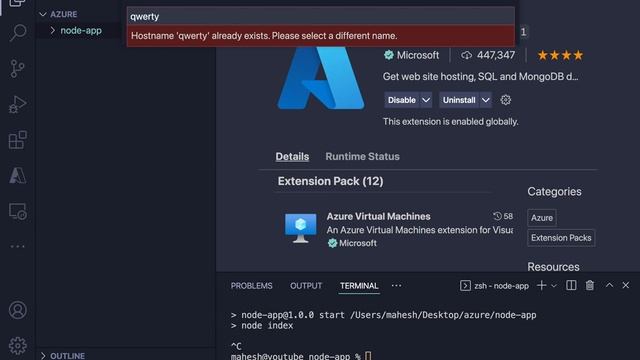Select the Extension Packs category tag
Viewport: 640px width, 360px height.
(561, 238)
